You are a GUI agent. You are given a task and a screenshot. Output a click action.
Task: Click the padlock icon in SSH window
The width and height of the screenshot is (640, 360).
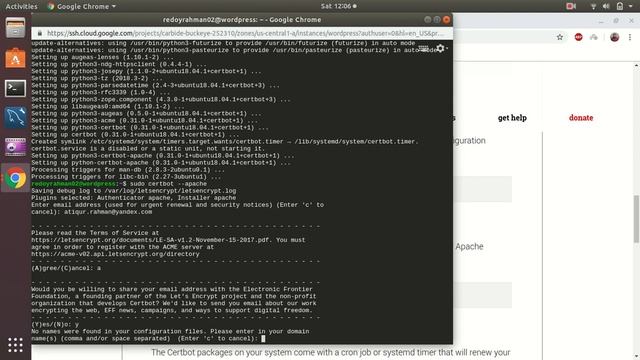point(40,33)
